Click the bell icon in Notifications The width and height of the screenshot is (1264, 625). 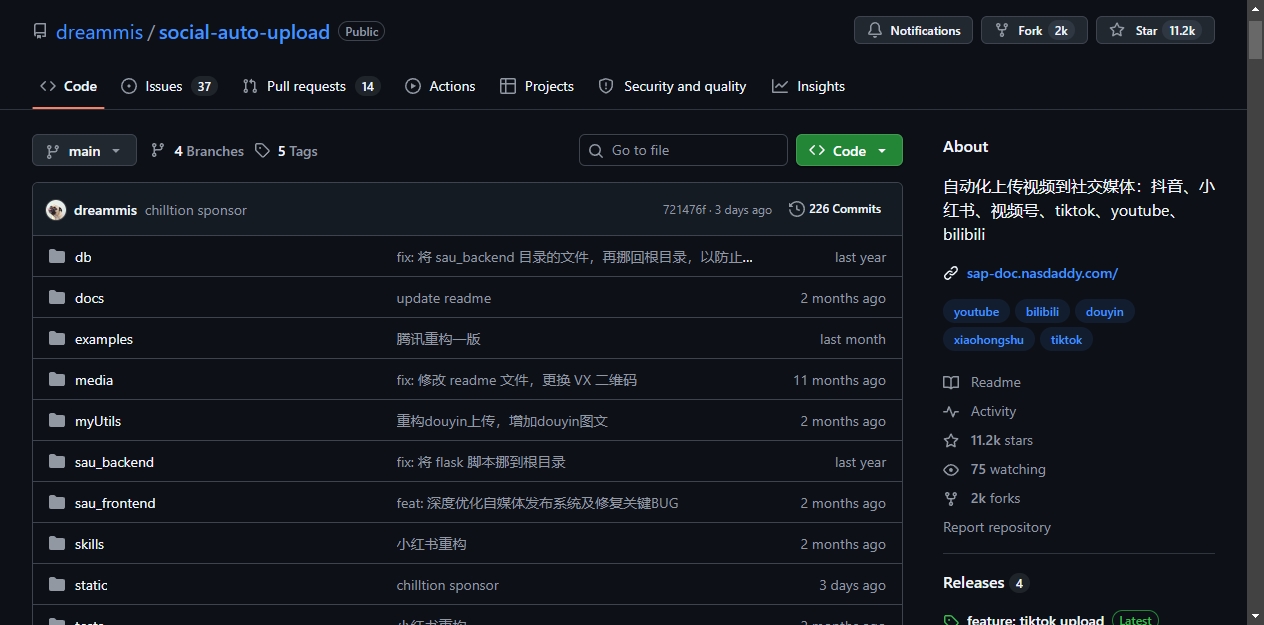point(875,31)
